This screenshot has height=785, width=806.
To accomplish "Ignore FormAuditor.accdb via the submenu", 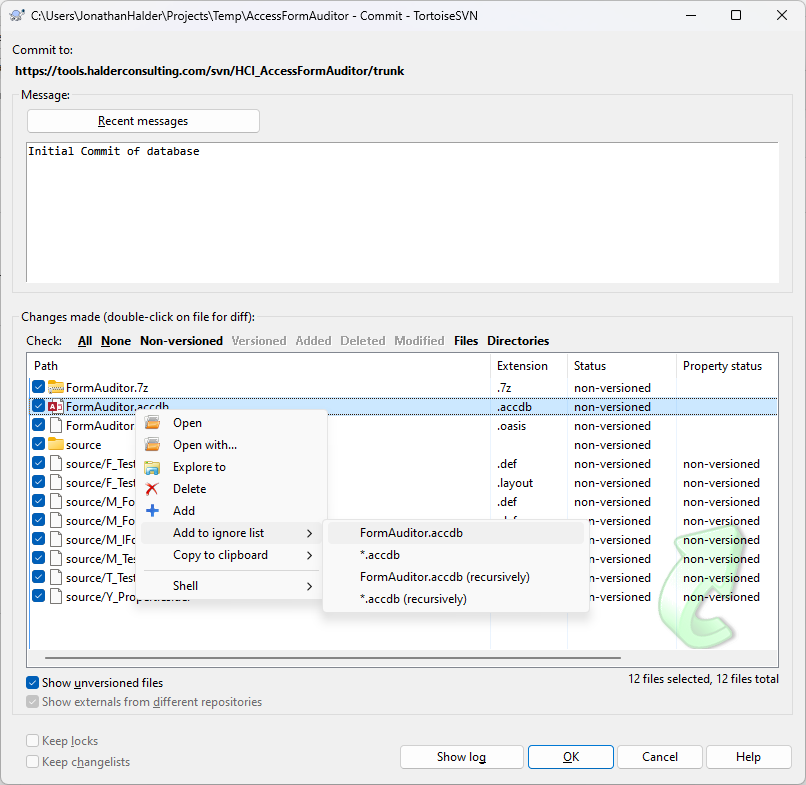I will point(455,533).
